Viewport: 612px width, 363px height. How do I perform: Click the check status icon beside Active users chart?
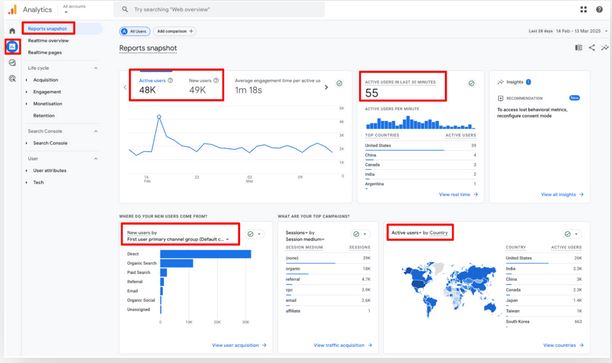pyautogui.click(x=339, y=83)
